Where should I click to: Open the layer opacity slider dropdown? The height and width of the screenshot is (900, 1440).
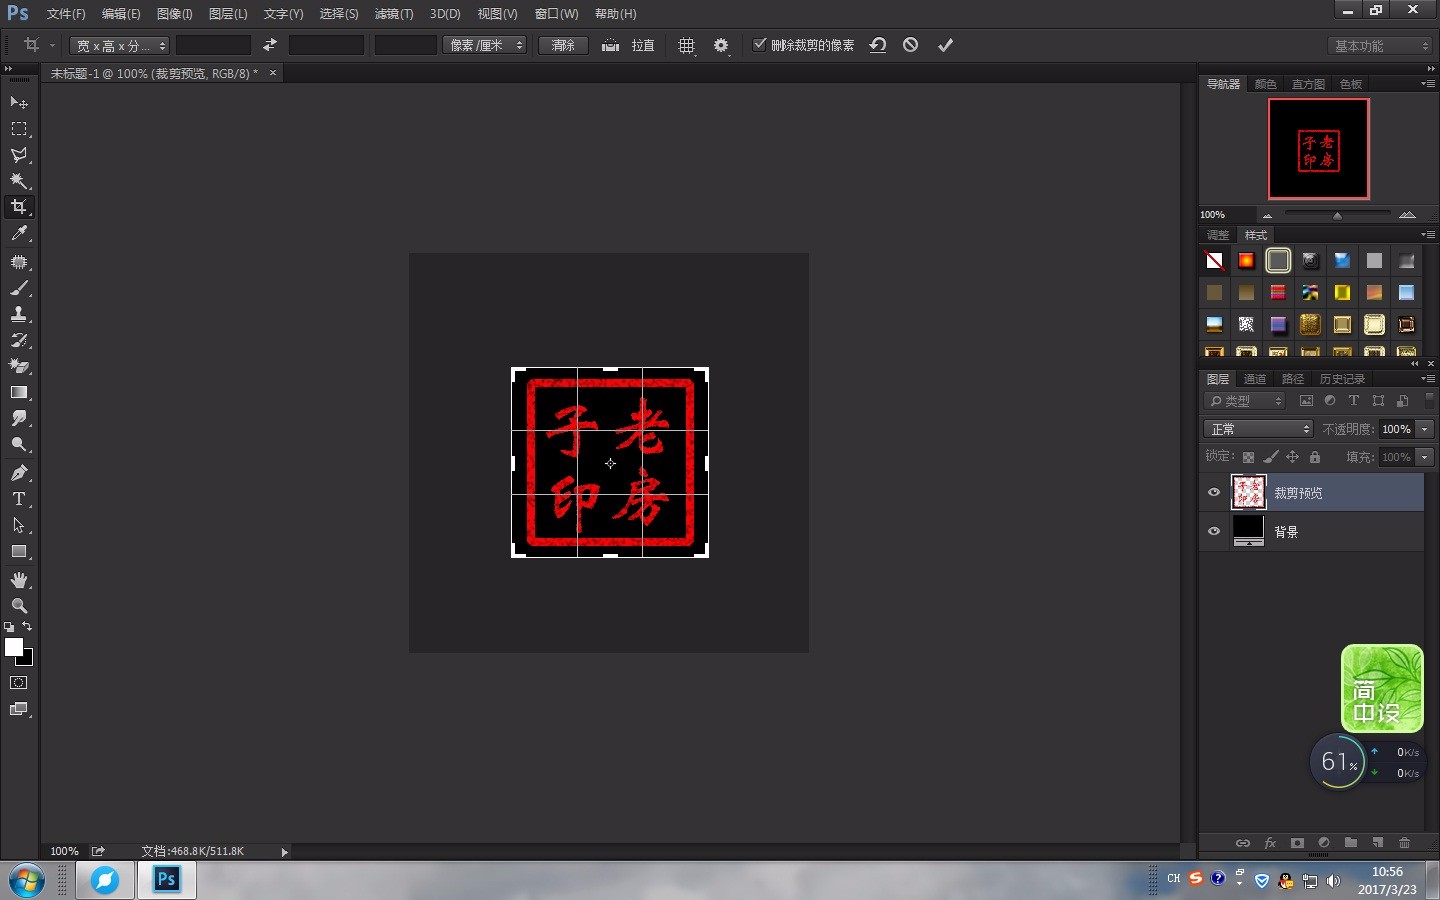pos(1425,429)
